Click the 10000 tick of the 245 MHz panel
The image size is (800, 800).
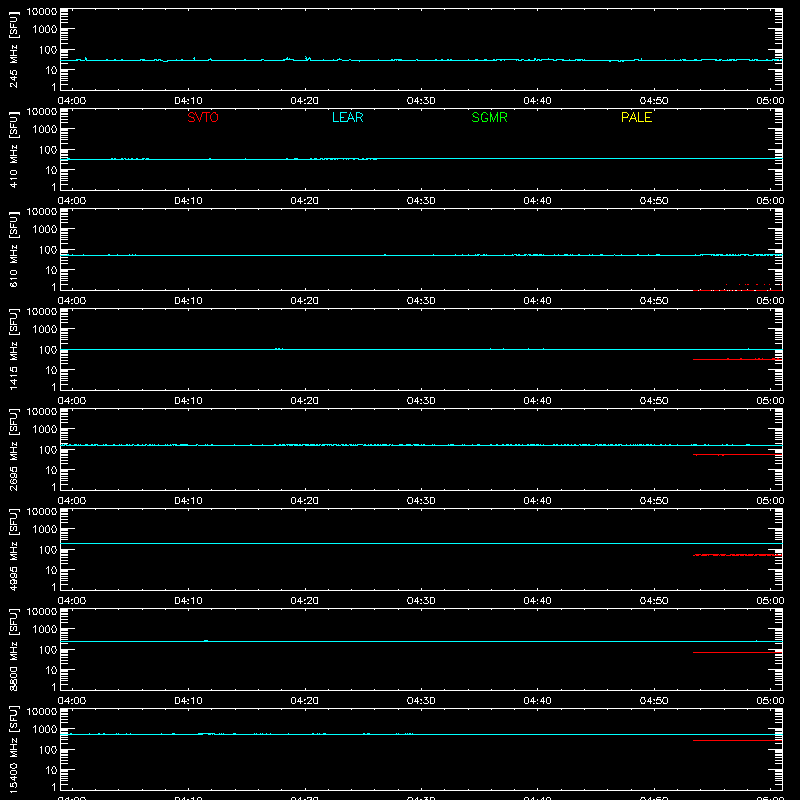(x=42, y=12)
